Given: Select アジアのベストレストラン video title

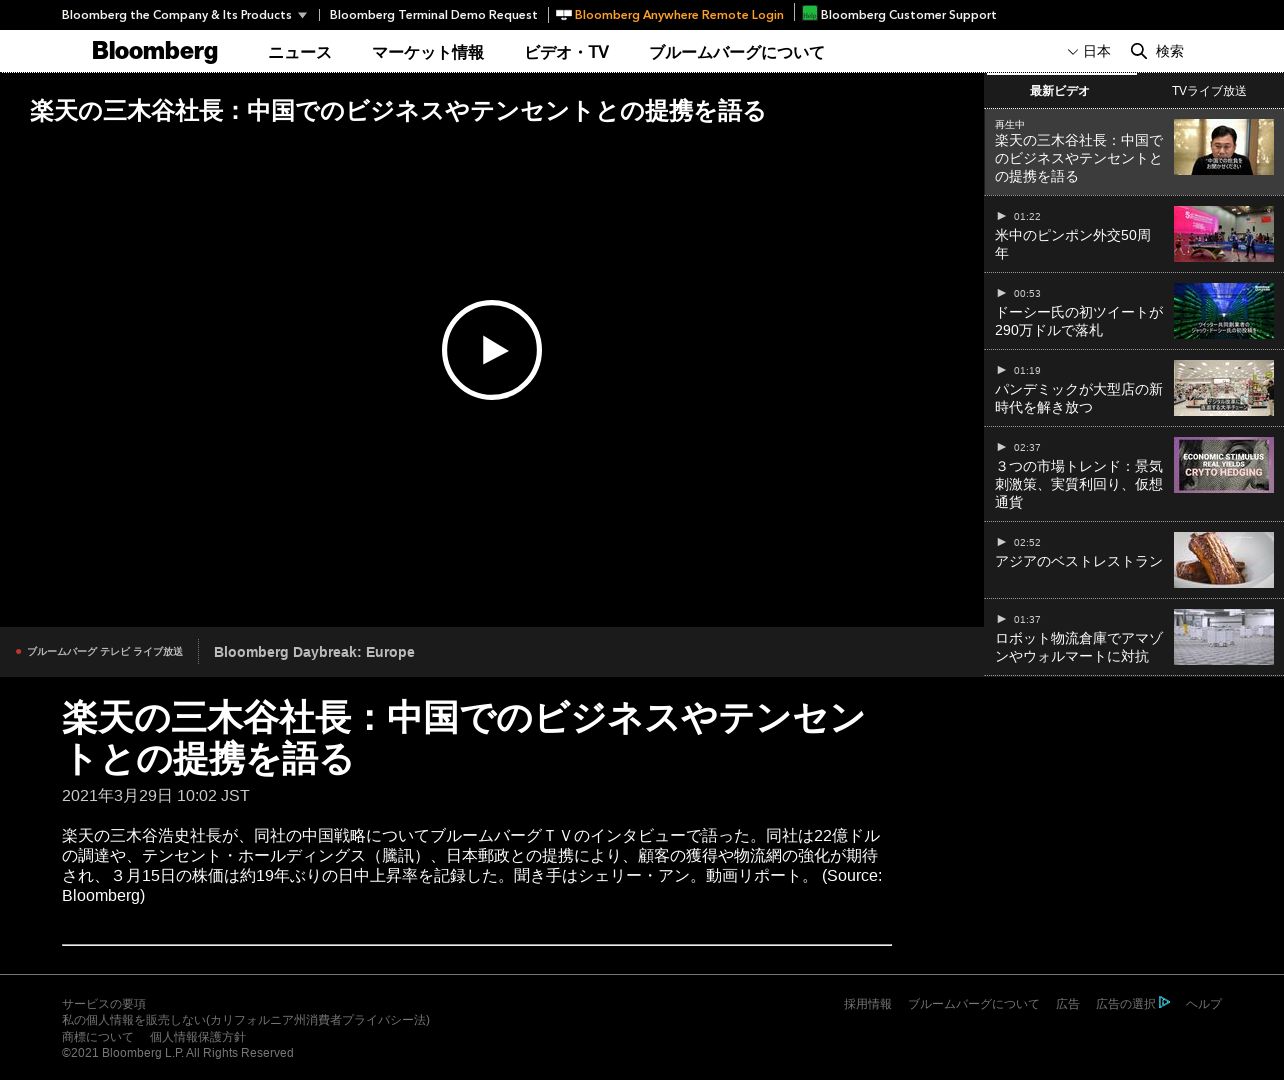Looking at the screenshot, I should [x=1079, y=562].
